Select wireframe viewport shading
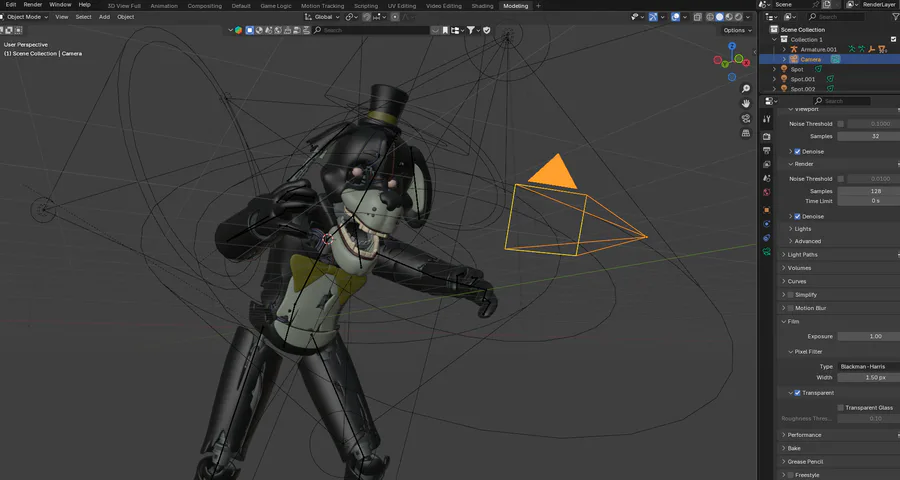900x480 pixels. pos(710,17)
